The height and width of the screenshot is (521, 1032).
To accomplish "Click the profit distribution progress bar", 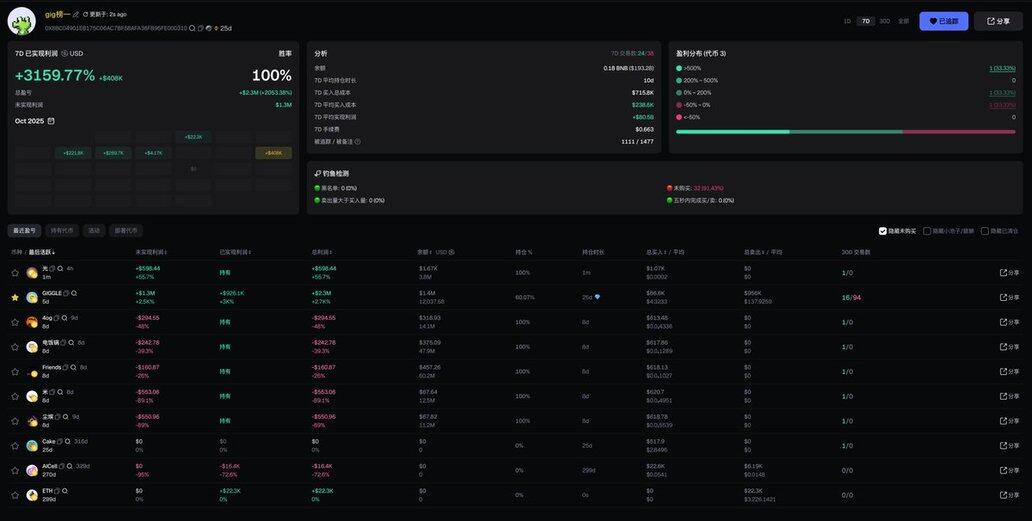I will [845, 131].
